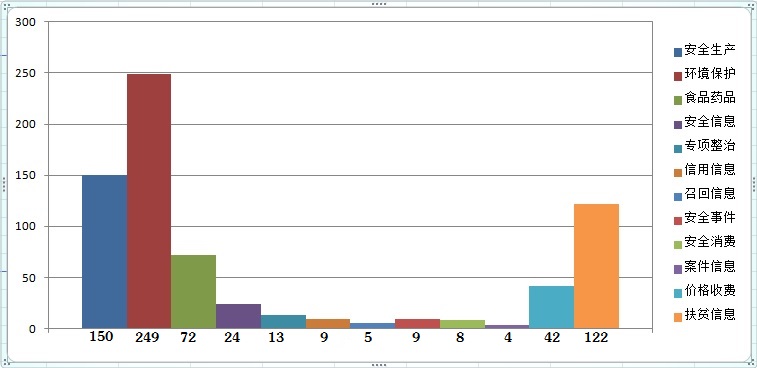Select the tallest dark red bar (249)
Image resolution: width=757 pixels, height=368 pixels.
pyautogui.click(x=149, y=201)
